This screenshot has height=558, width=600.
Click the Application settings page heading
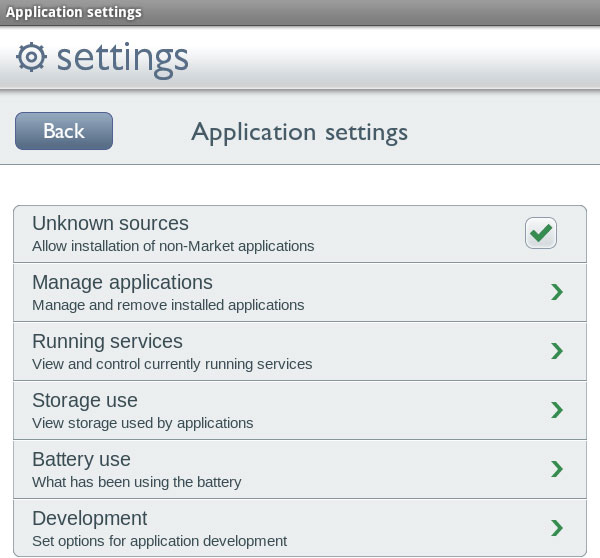(x=299, y=132)
